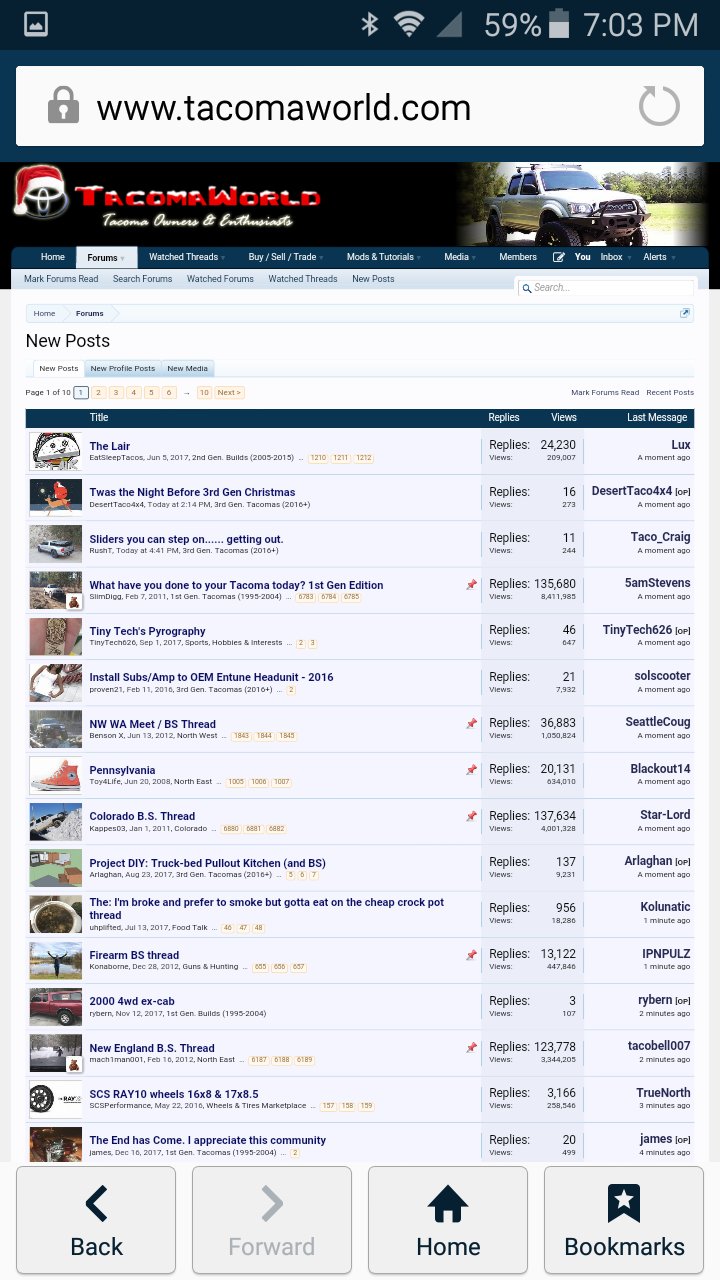Expand the Inbox dropdown
The height and width of the screenshot is (1280, 720).
point(629,258)
